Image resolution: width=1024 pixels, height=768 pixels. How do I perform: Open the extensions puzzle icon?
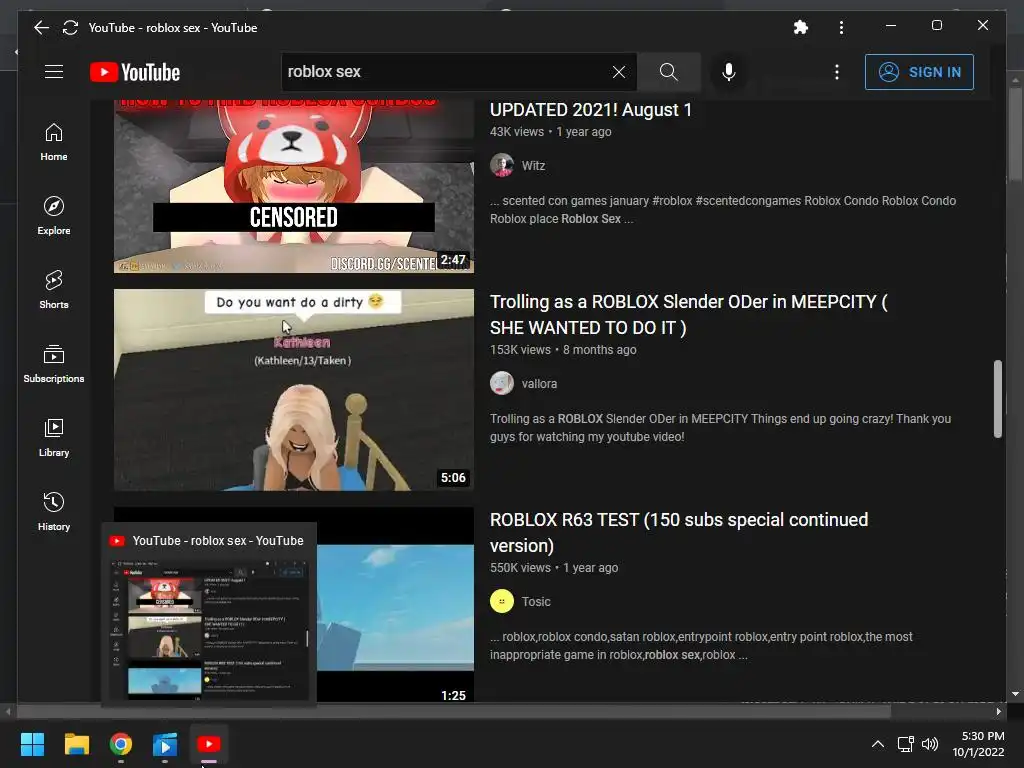[800, 27]
